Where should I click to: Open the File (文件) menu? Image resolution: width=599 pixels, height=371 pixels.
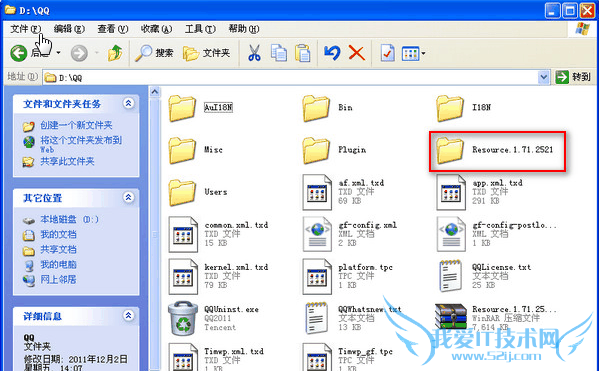(25, 29)
